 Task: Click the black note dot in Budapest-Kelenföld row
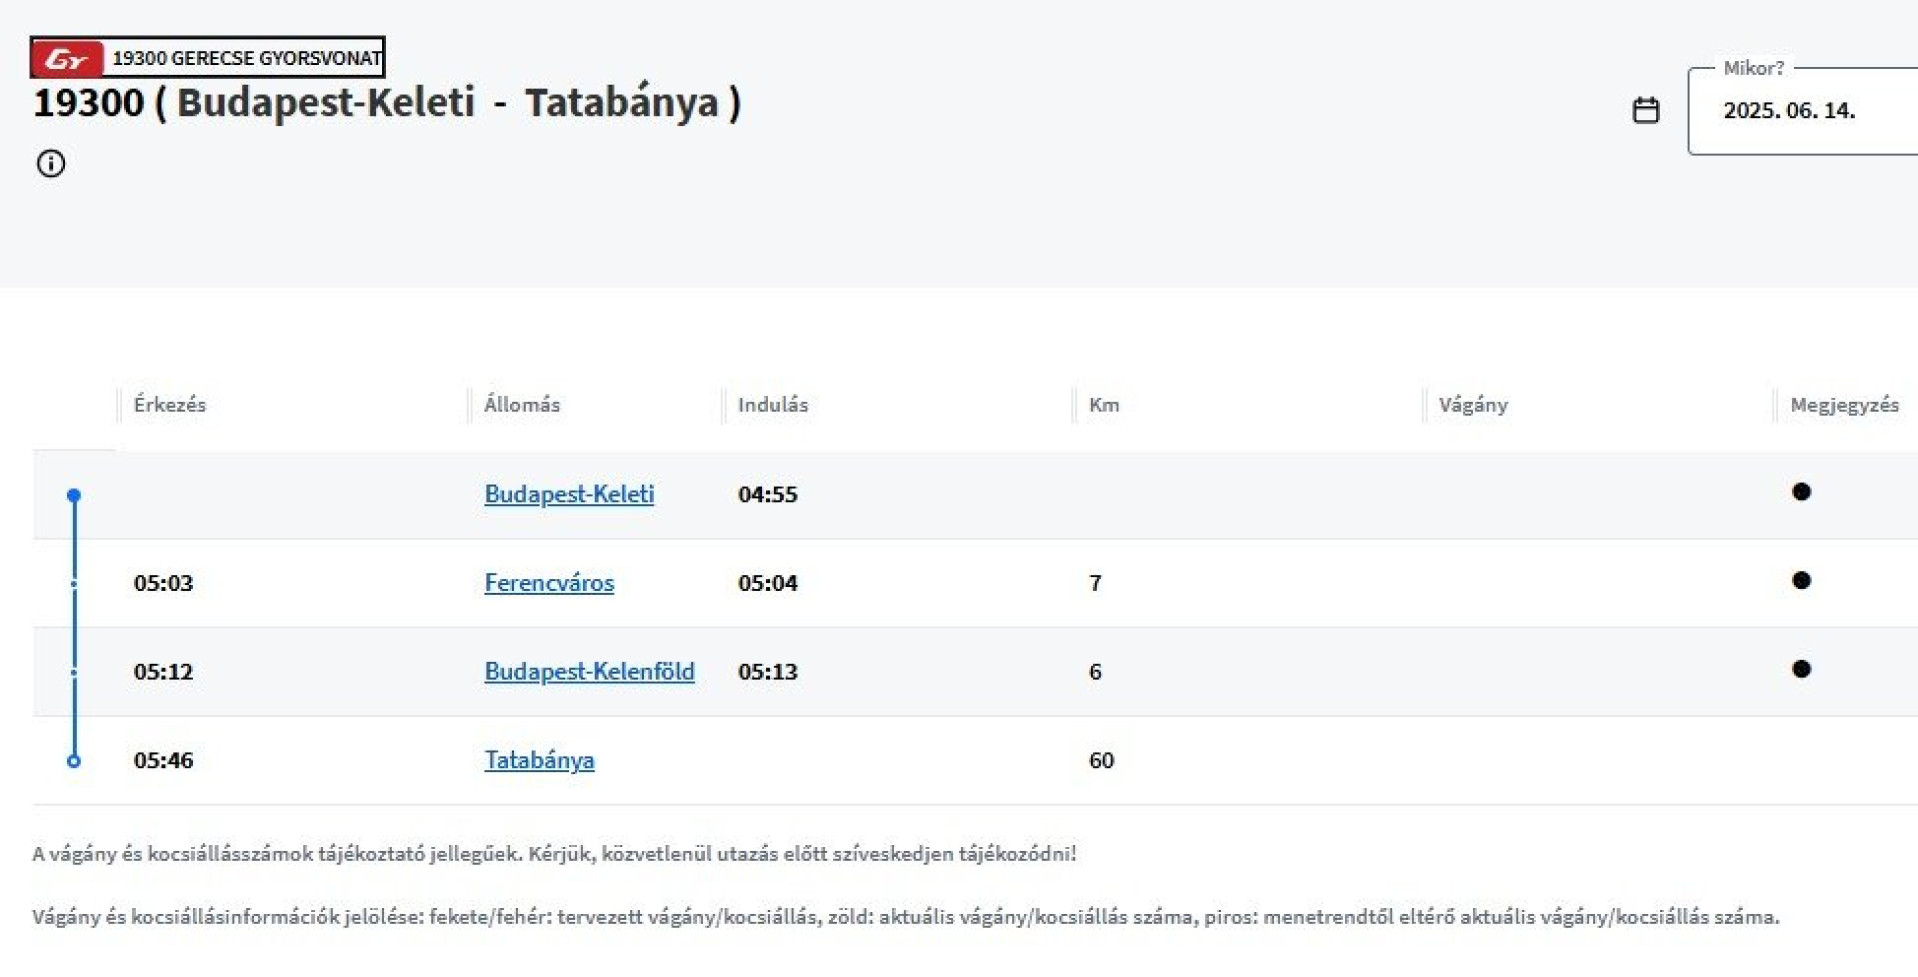1801,670
